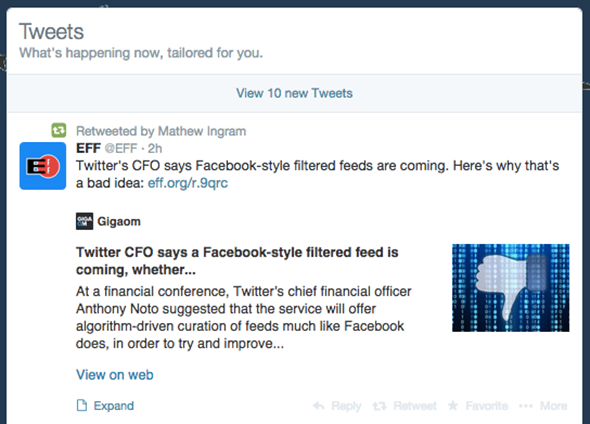The height and width of the screenshot is (424, 590).
Task: Click the Retweet arrows icon
Action: pyautogui.click(x=379, y=406)
